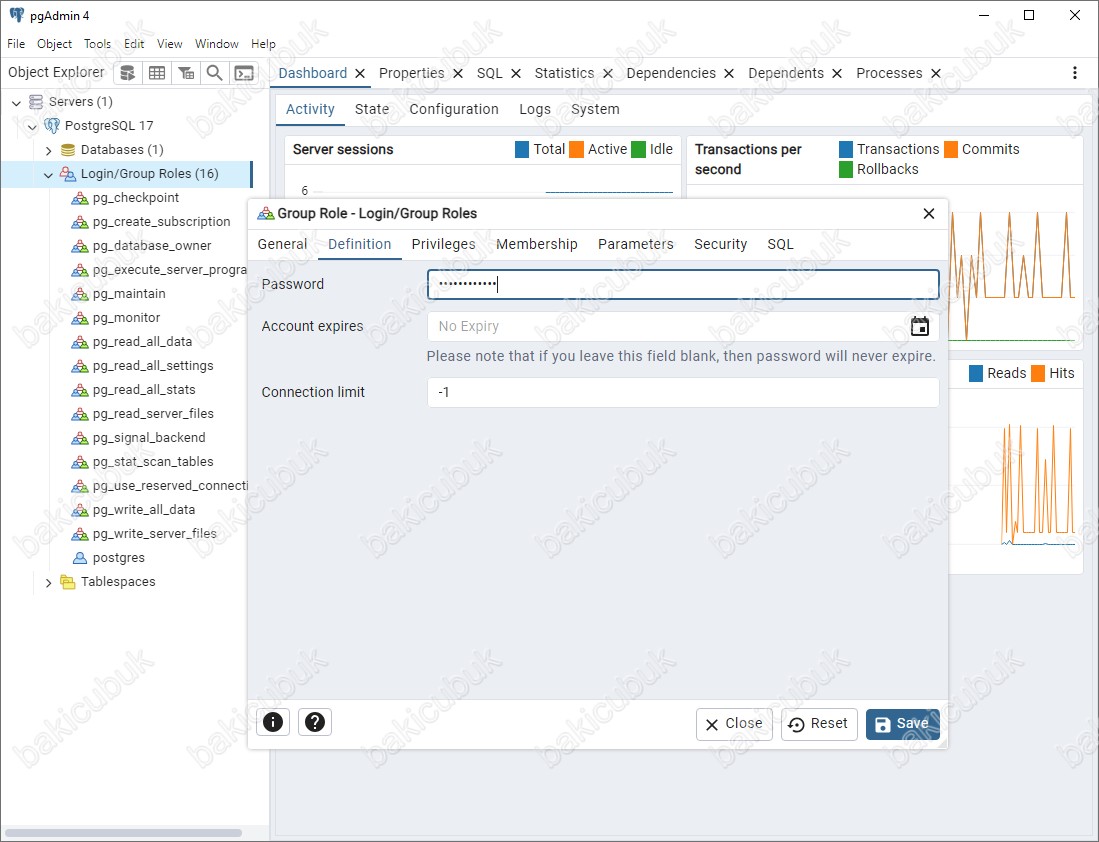Viewport: 1099px width, 842px height.
Task: Click the blue Total legend swatch
Action: (x=522, y=149)
